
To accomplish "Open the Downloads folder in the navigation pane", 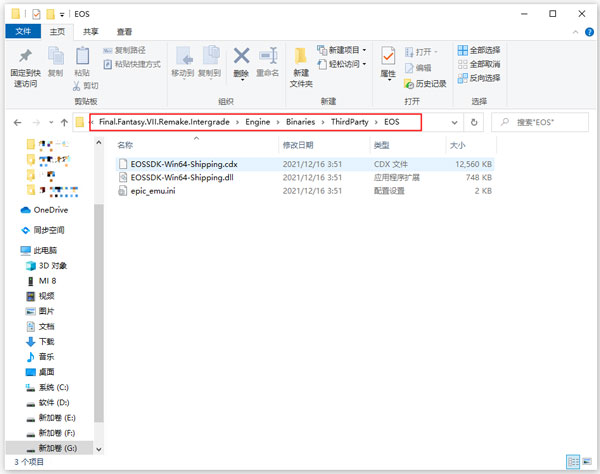I will 40,342.
